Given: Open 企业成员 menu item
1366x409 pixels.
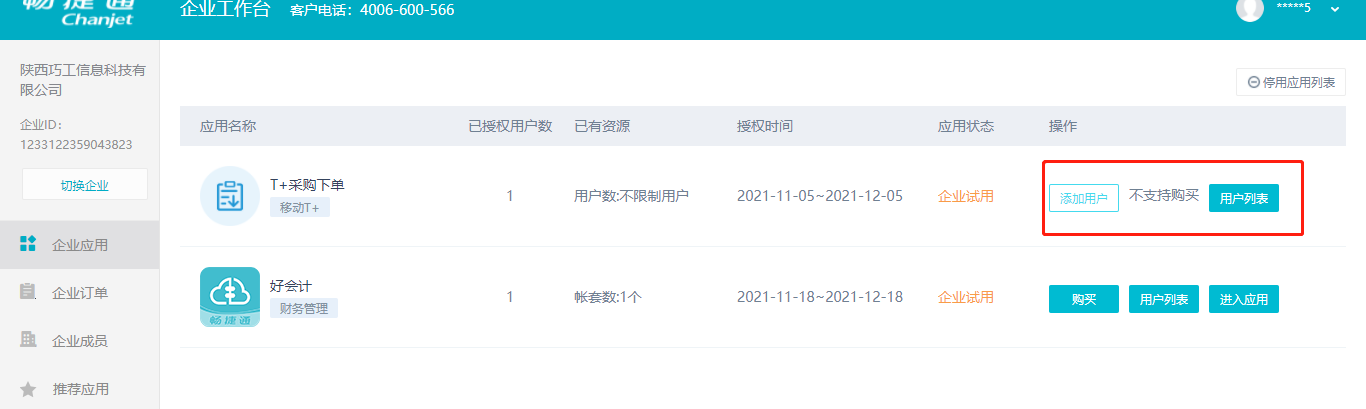Looking at the screenshot, I should tap(79, 341).
